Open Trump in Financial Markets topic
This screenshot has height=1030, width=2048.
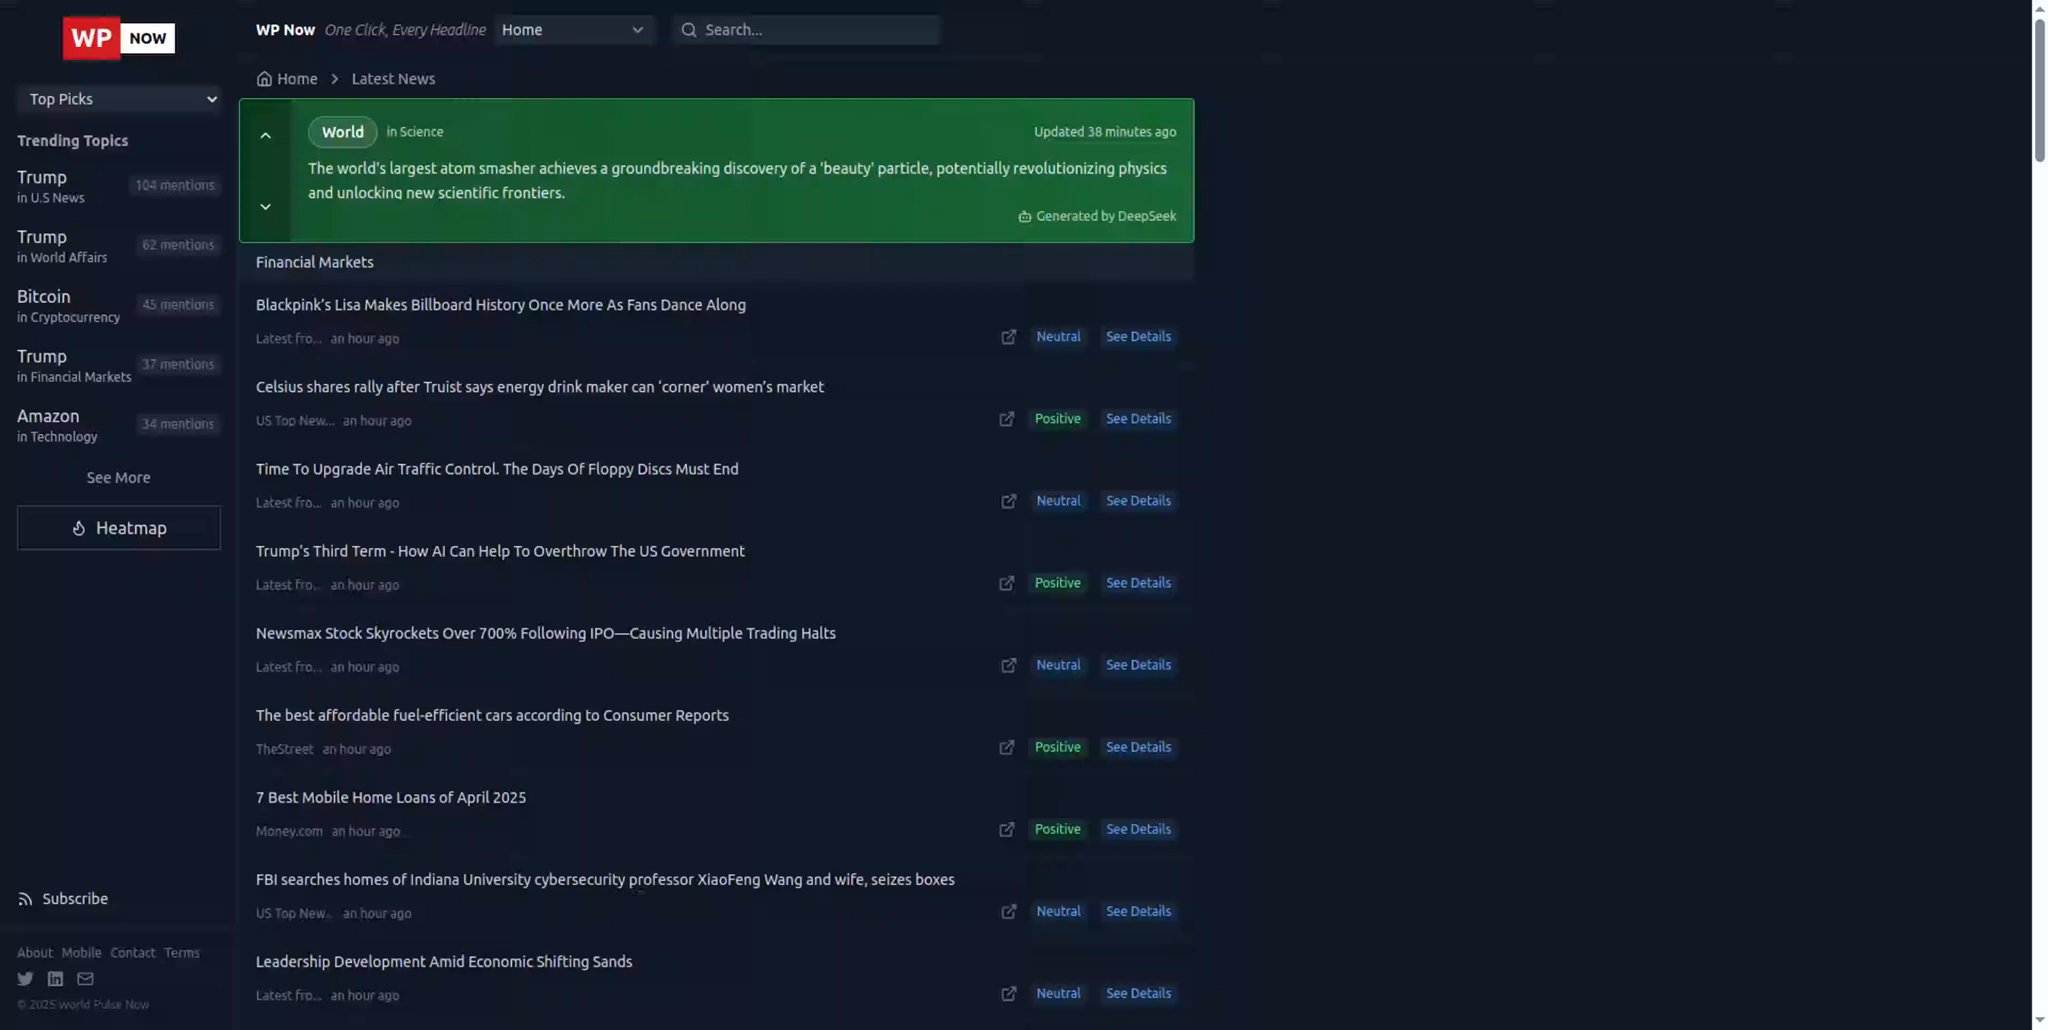pos(119,366)
